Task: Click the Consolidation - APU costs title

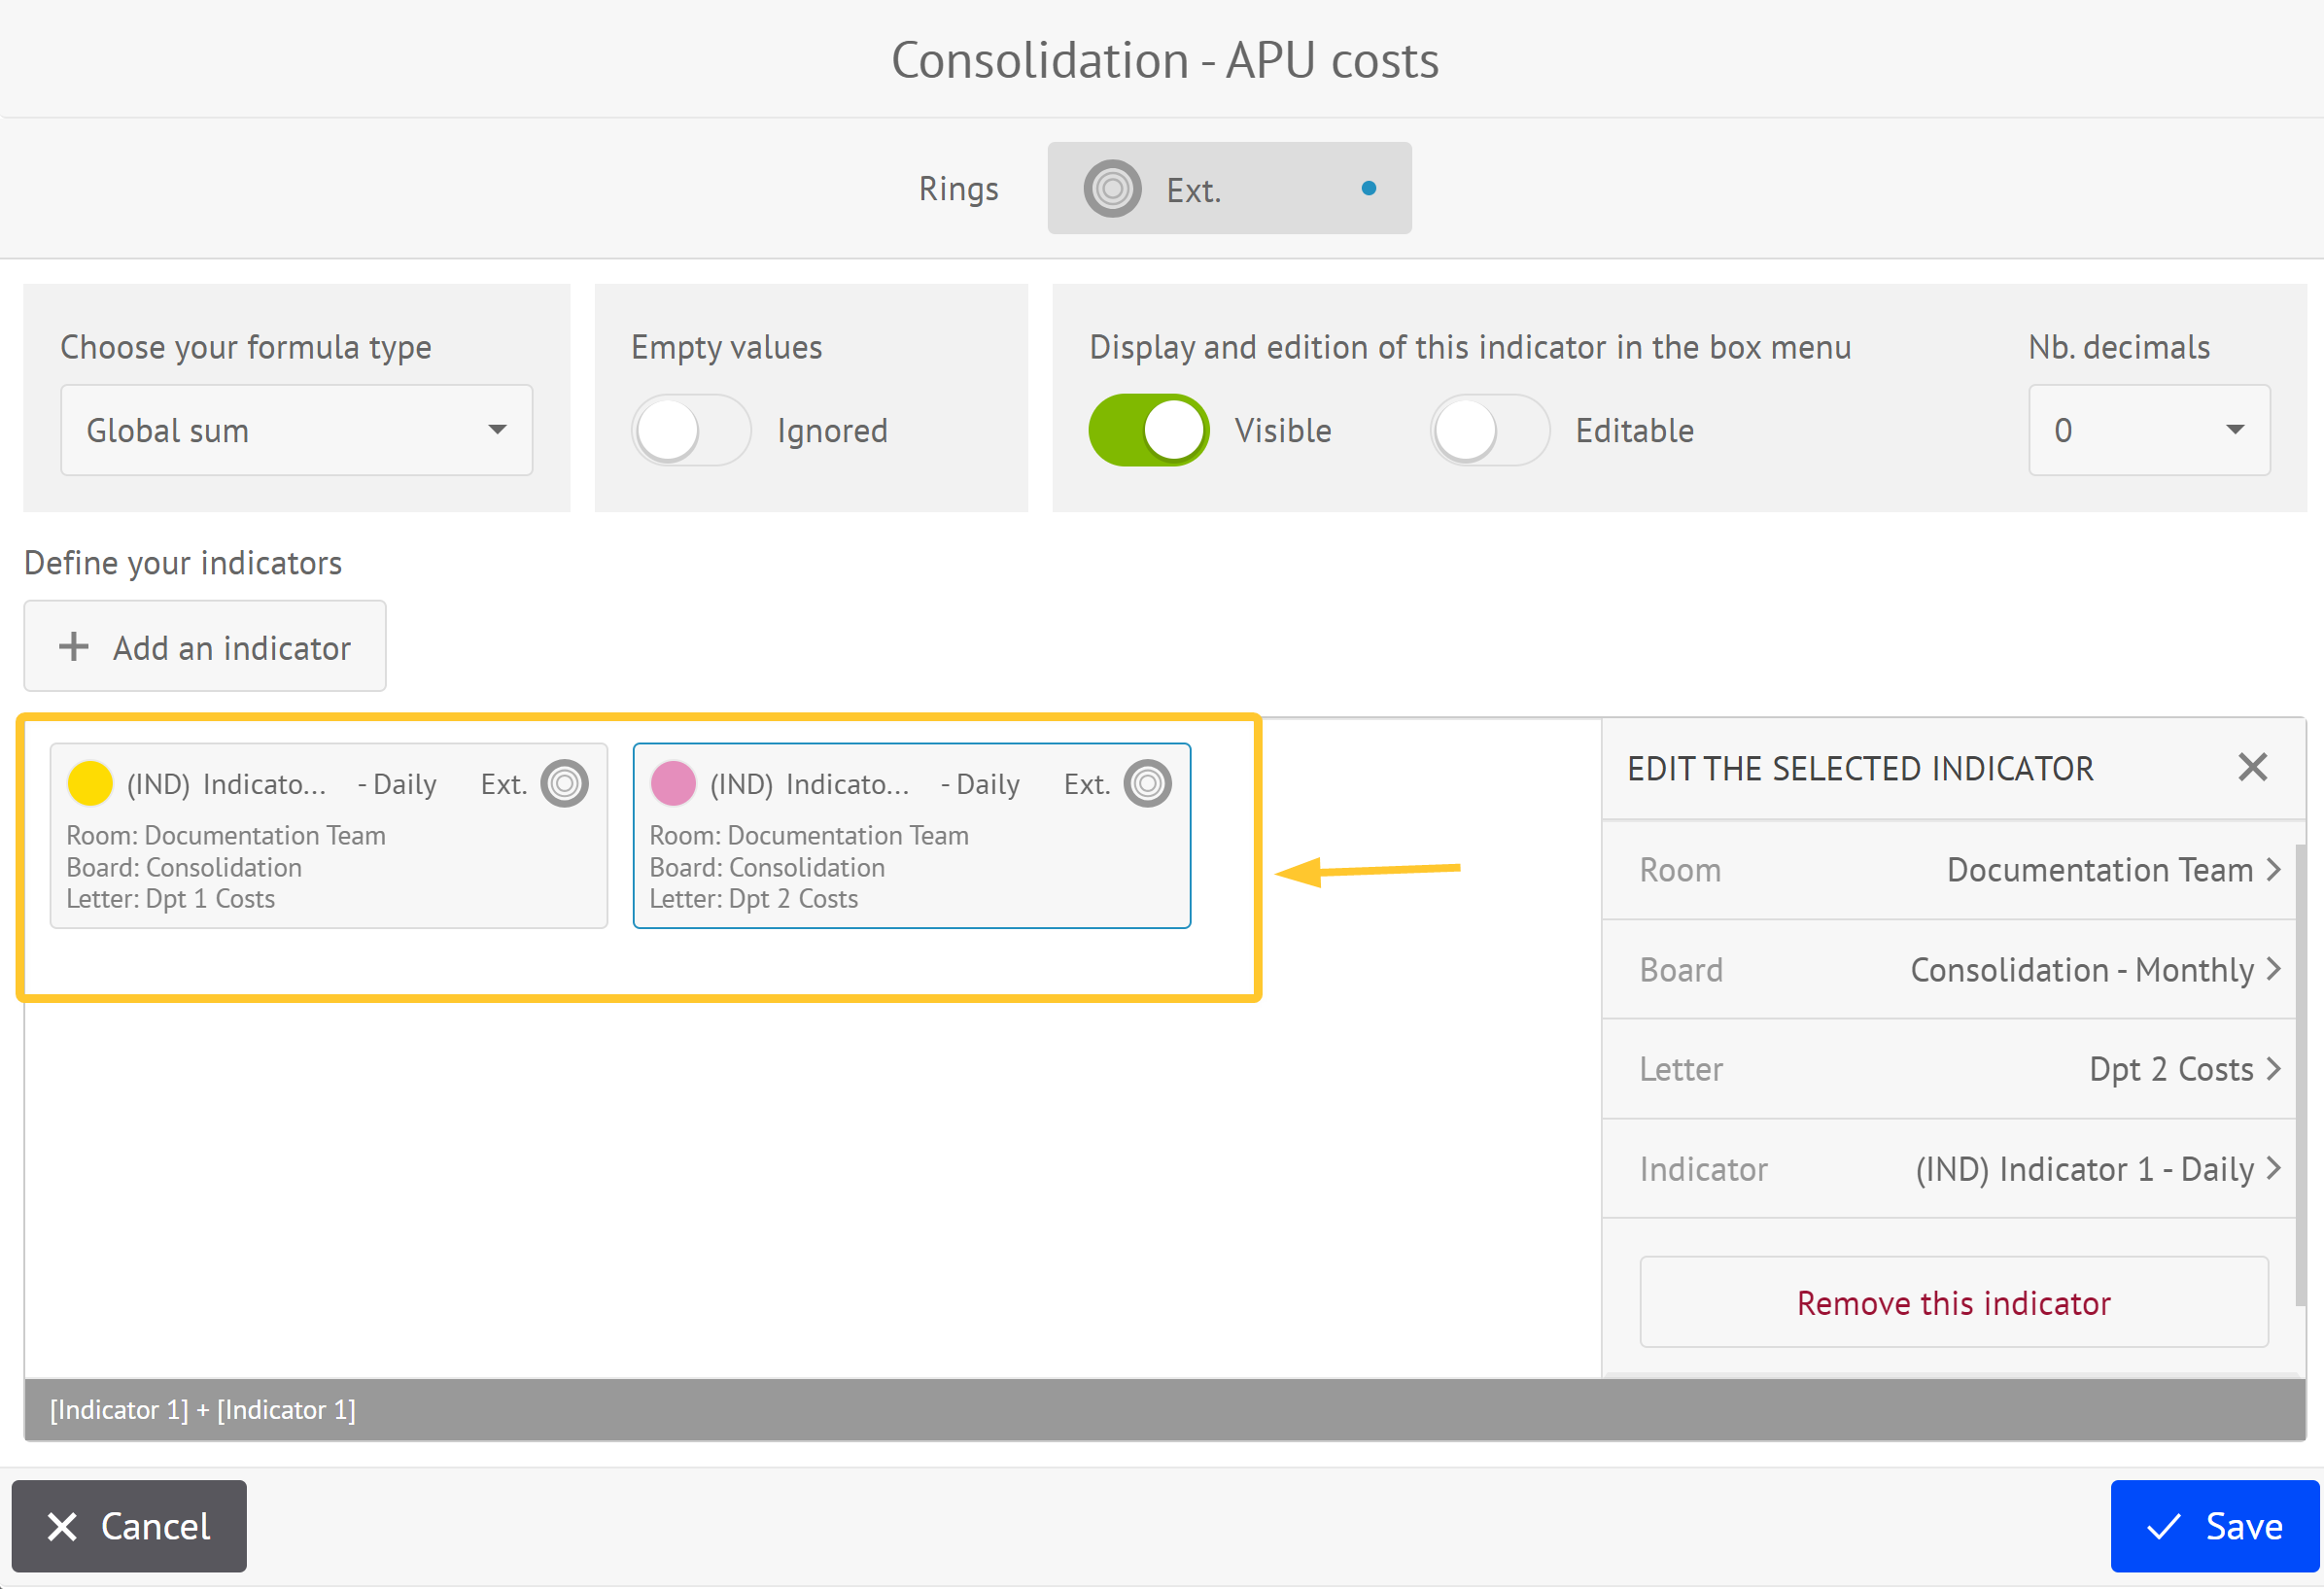Action: [x=1165, y=60]
